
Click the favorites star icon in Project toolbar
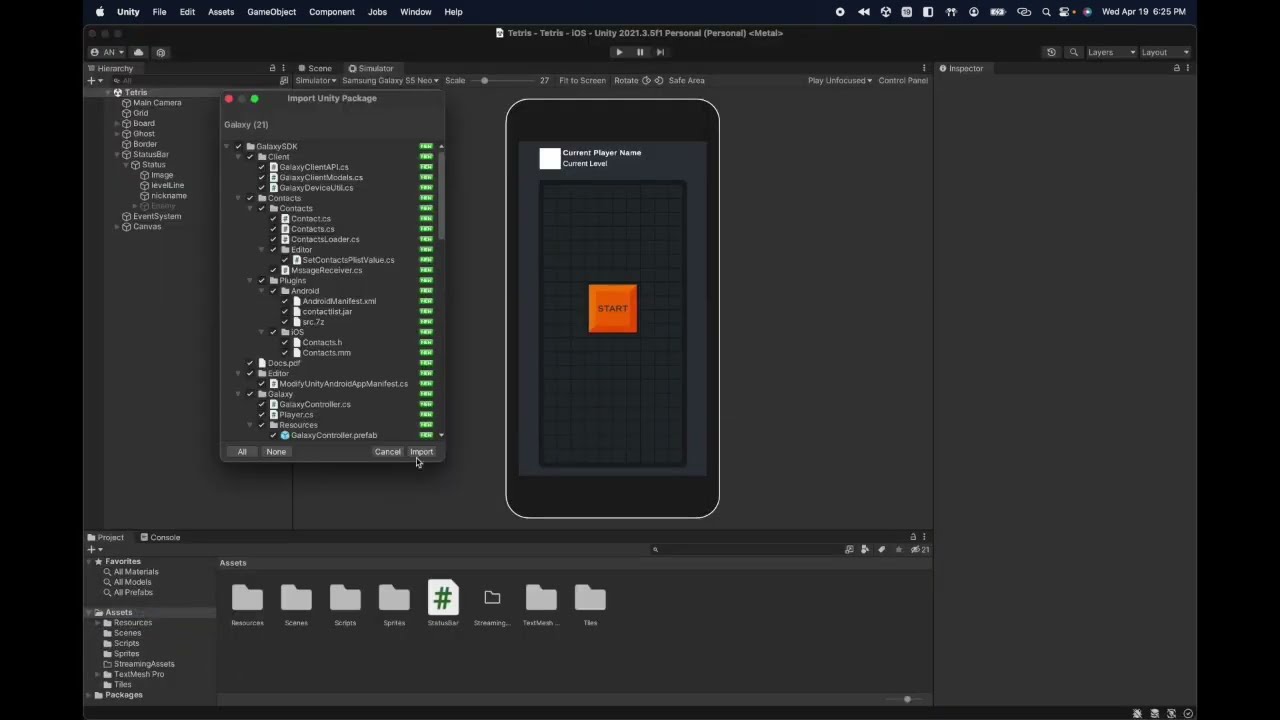899,549
